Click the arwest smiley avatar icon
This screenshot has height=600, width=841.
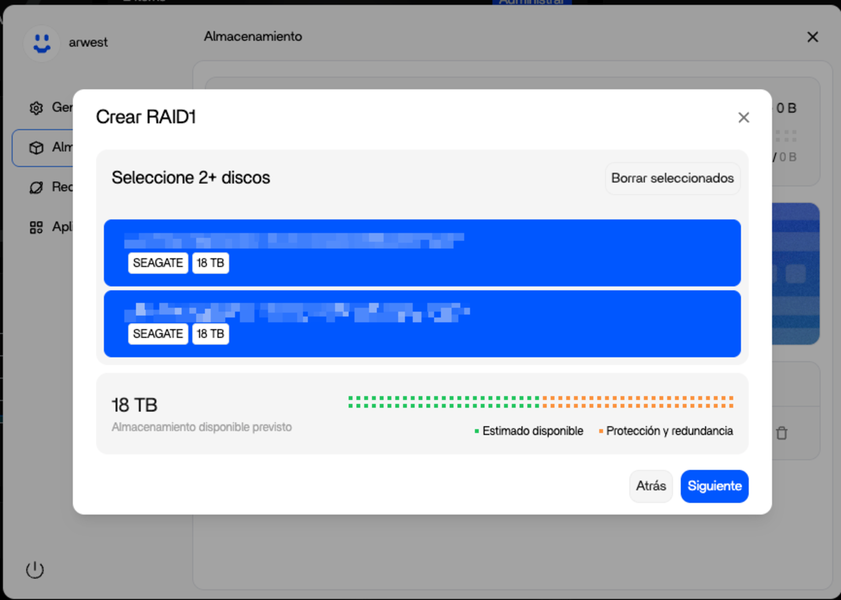point(41,43)
